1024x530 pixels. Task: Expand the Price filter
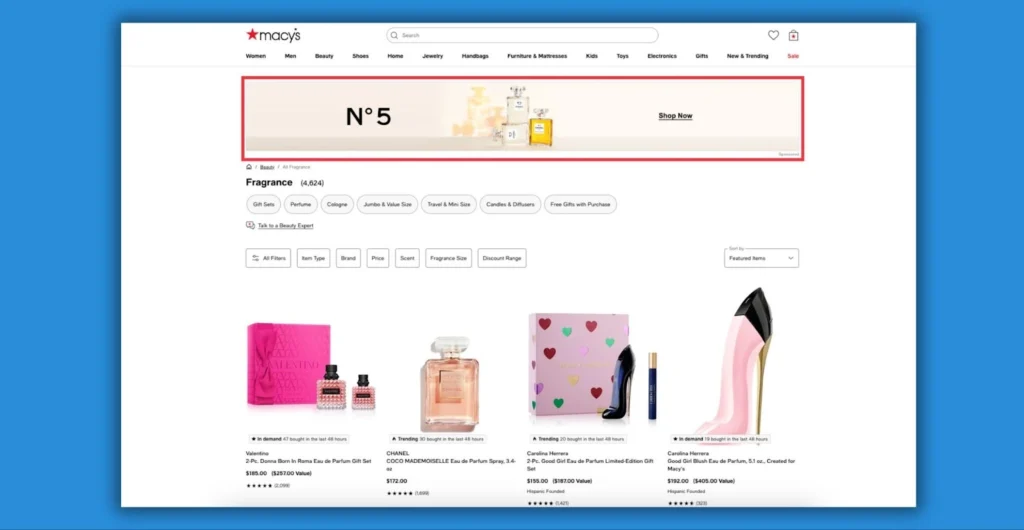tap(377, 258)
